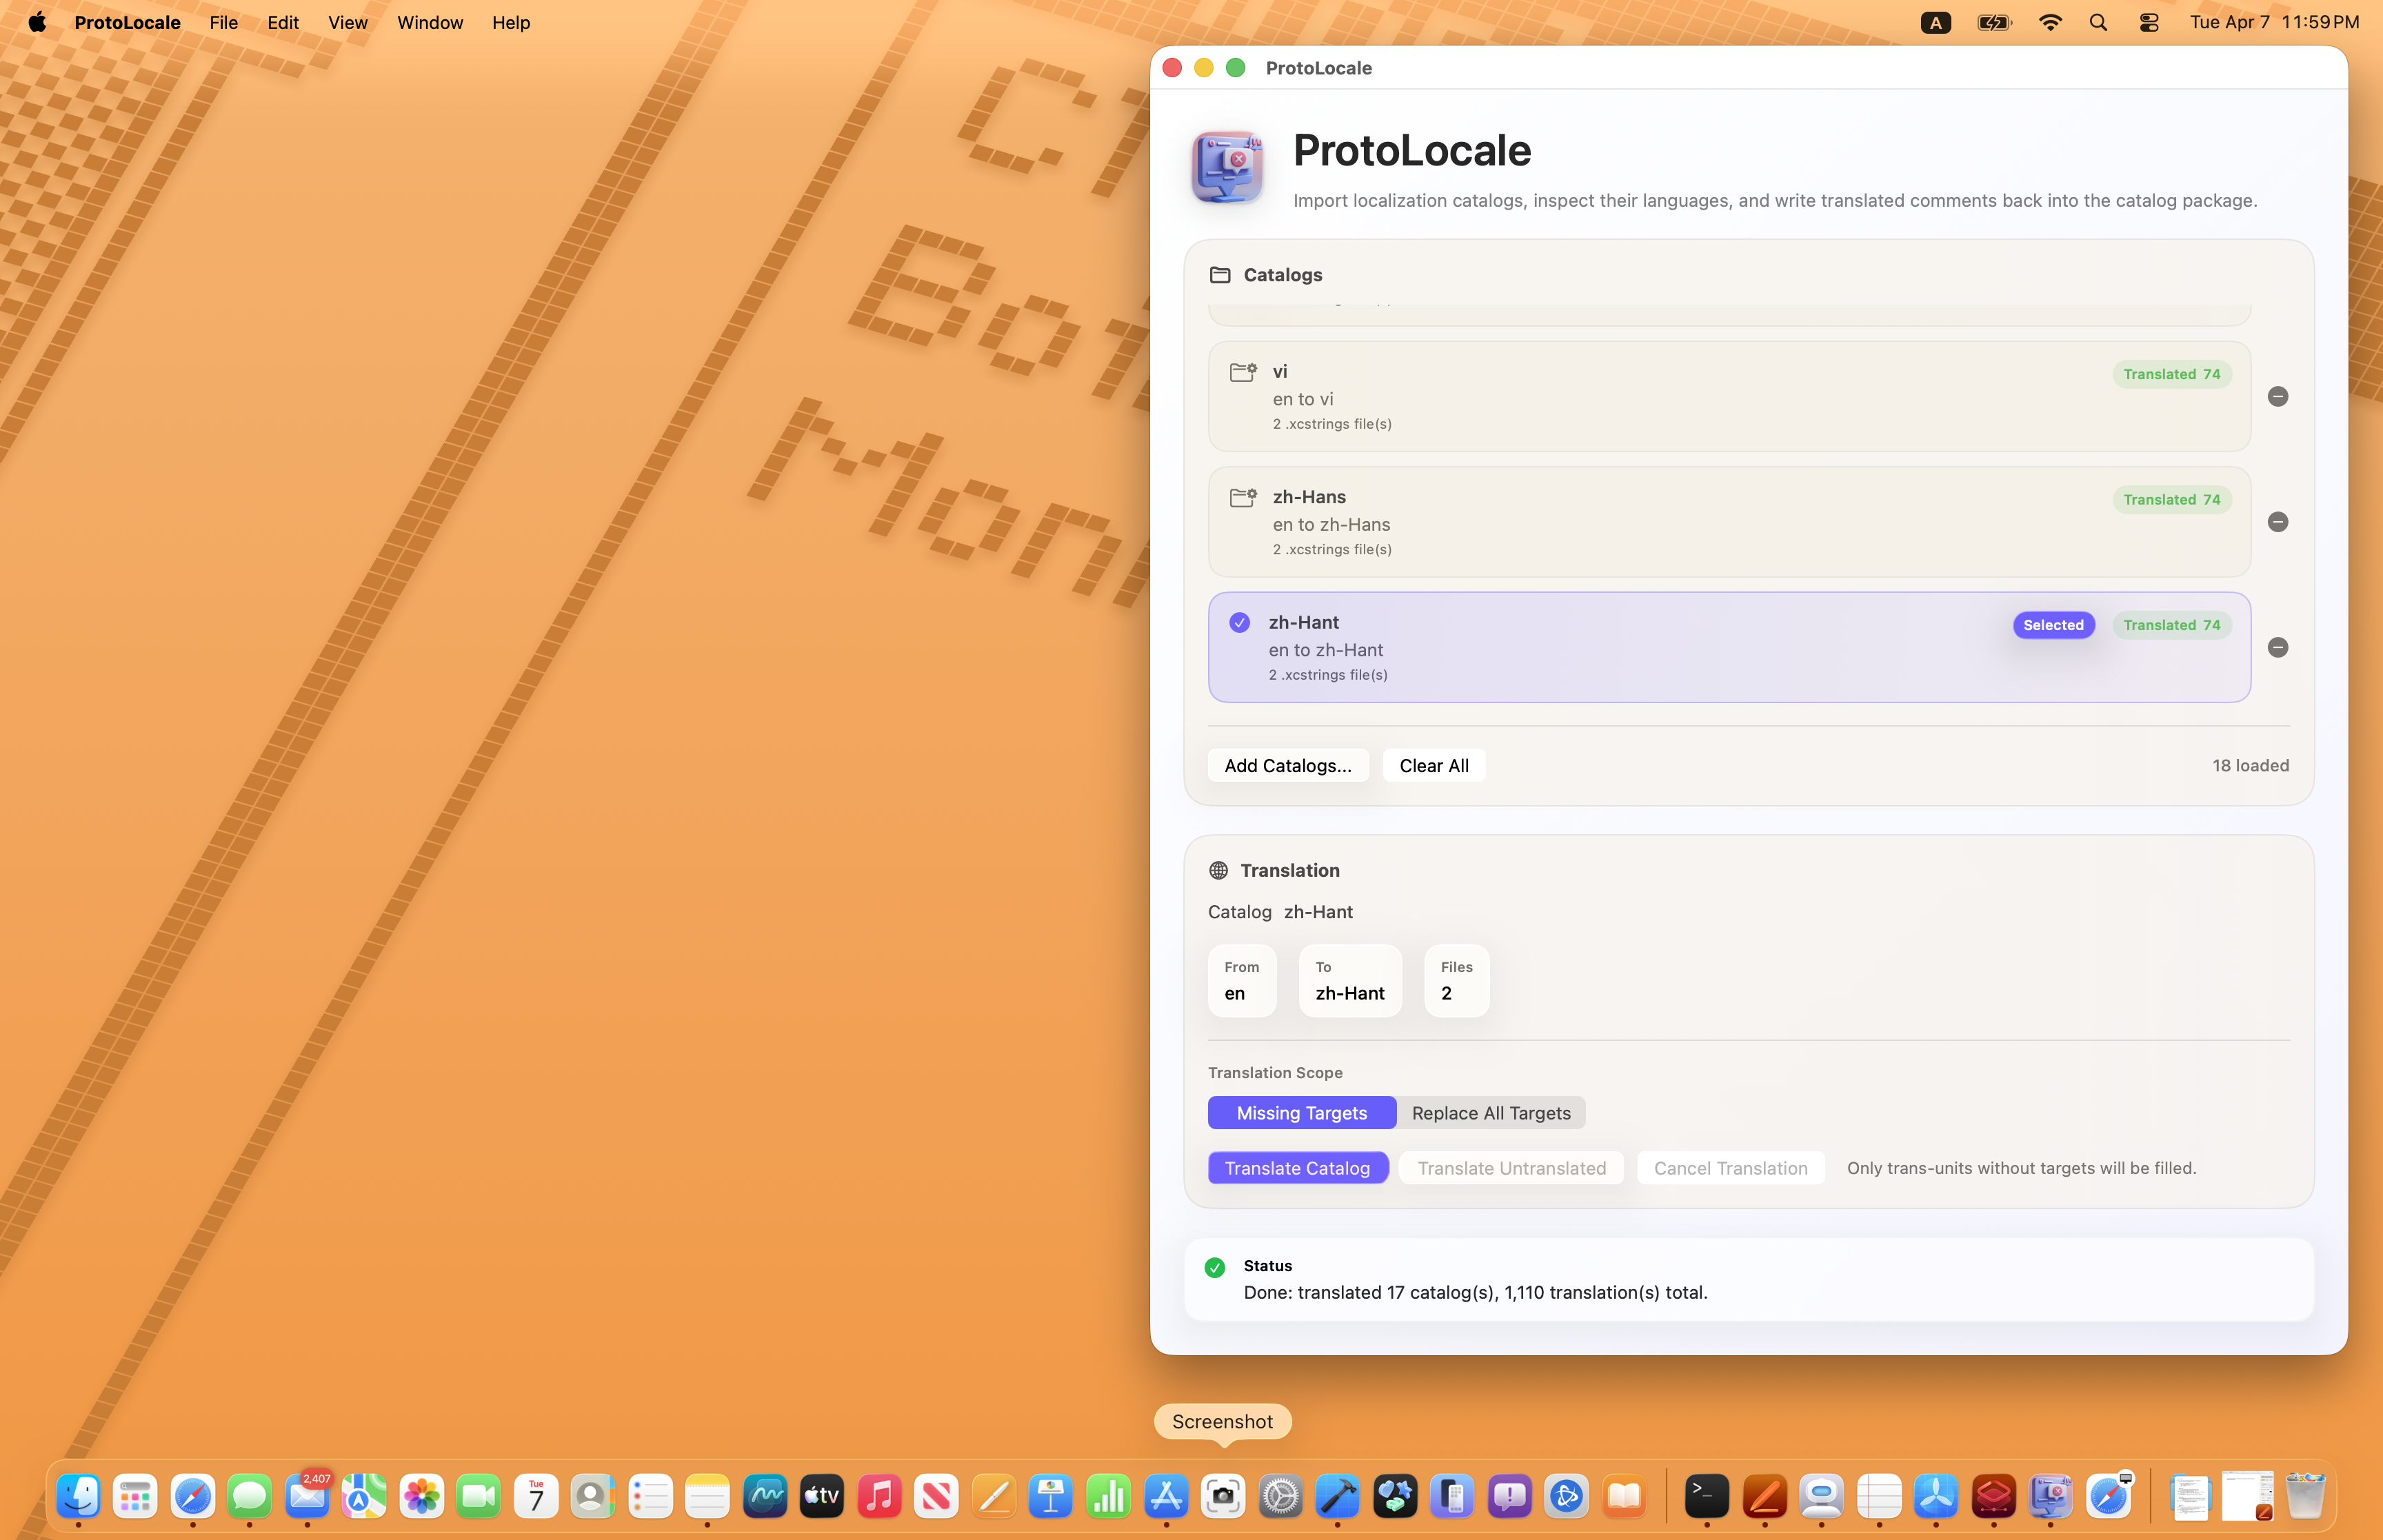Click the vi catalog folder icon
2383x1540 pixels.
[1242, 373]
